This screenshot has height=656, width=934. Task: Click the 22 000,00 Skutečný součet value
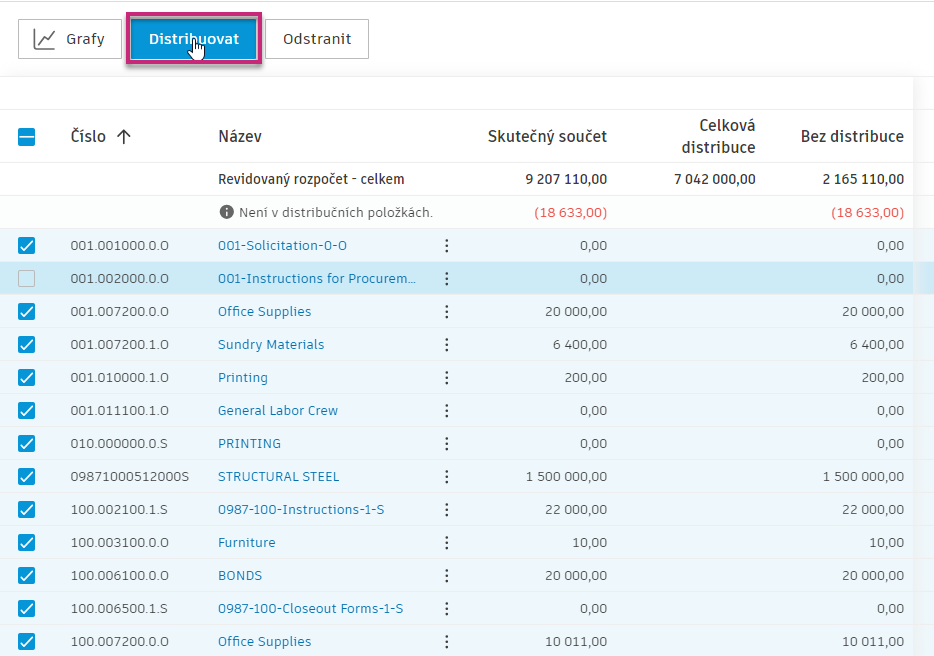576,509
